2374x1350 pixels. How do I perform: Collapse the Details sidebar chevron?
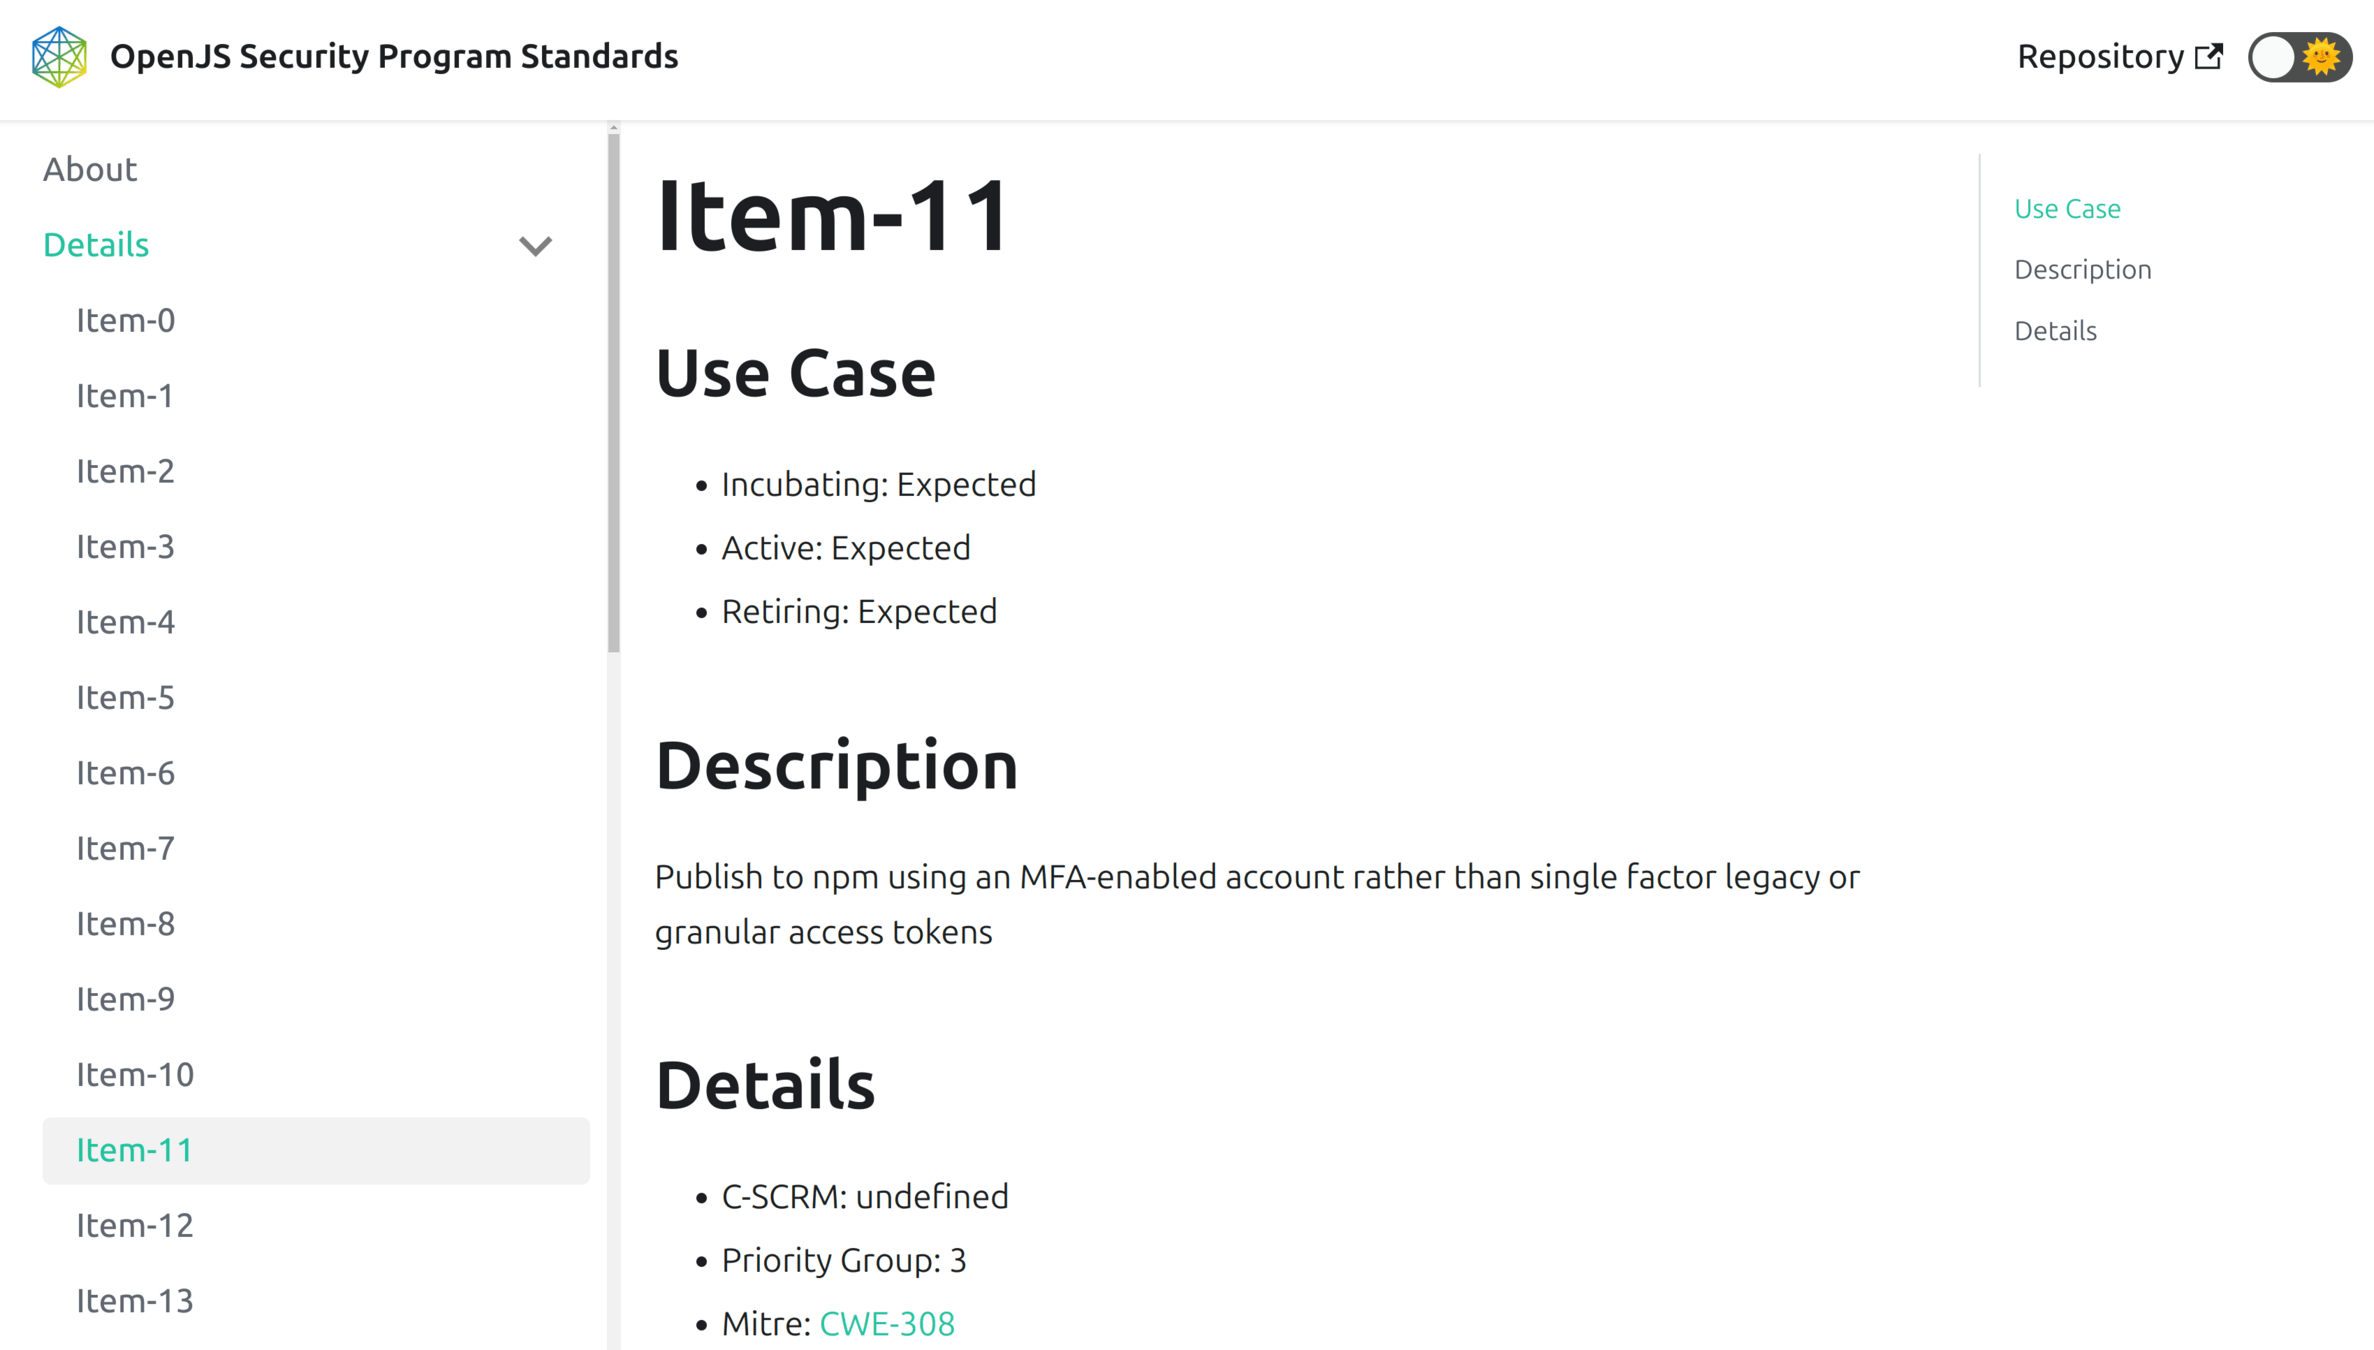point(535,246)
